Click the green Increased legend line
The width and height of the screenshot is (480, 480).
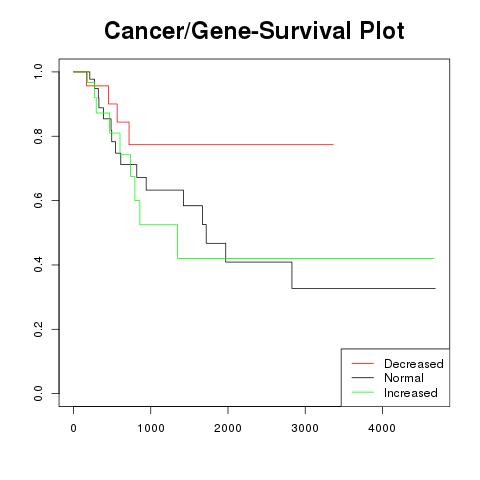(x=363, y=392)
